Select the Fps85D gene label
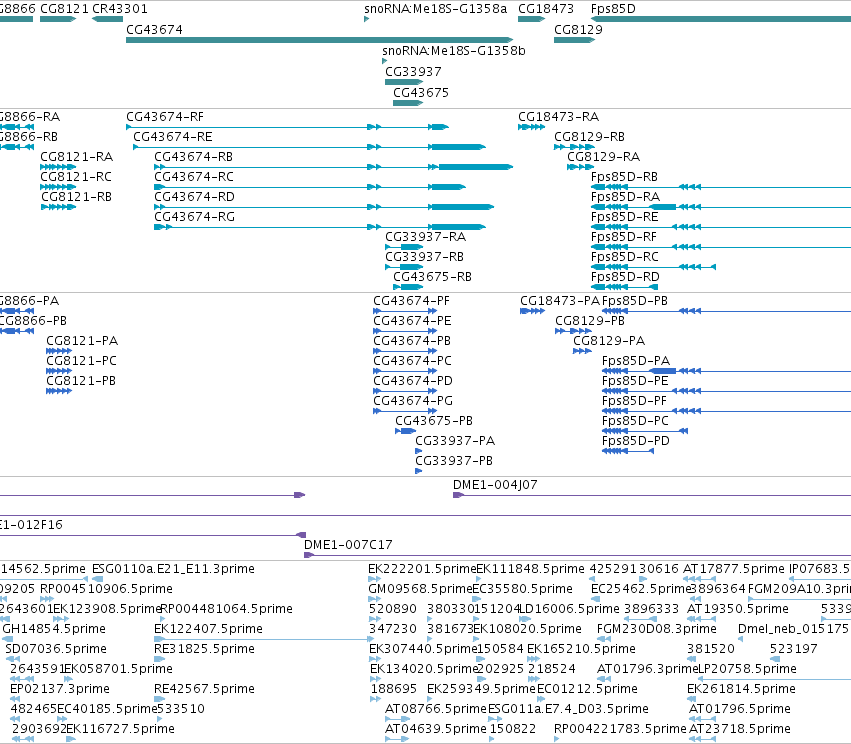Viewport: 851px width, 744px height. coord(613,9)
